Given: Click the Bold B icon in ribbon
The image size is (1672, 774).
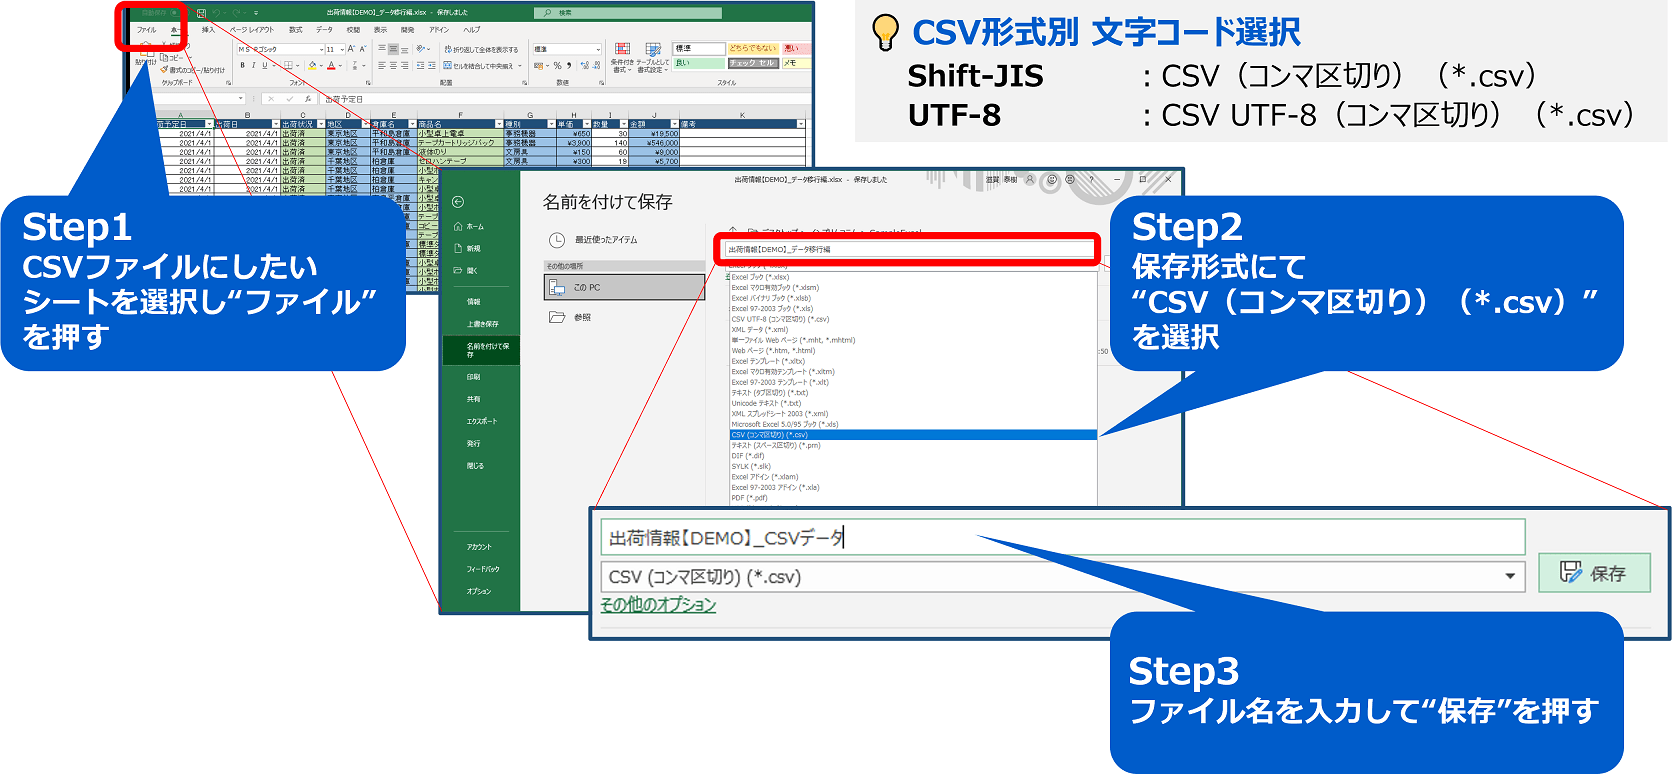Looking at the screenshot, I should pyautogui.click(x=242, y=65).
